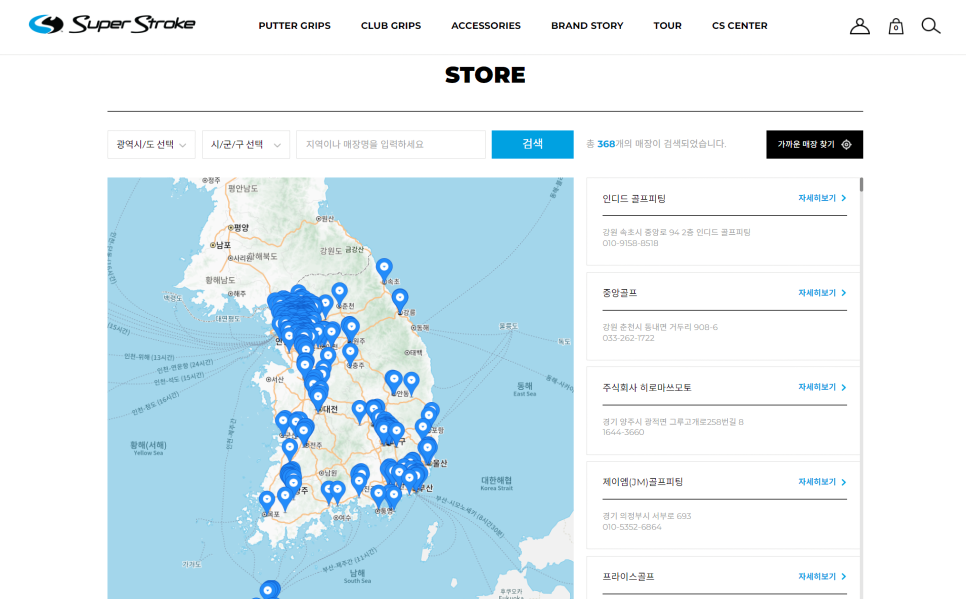Click the map pin near 통영
This screenshot has width=966, height=599.
point(379,496)
